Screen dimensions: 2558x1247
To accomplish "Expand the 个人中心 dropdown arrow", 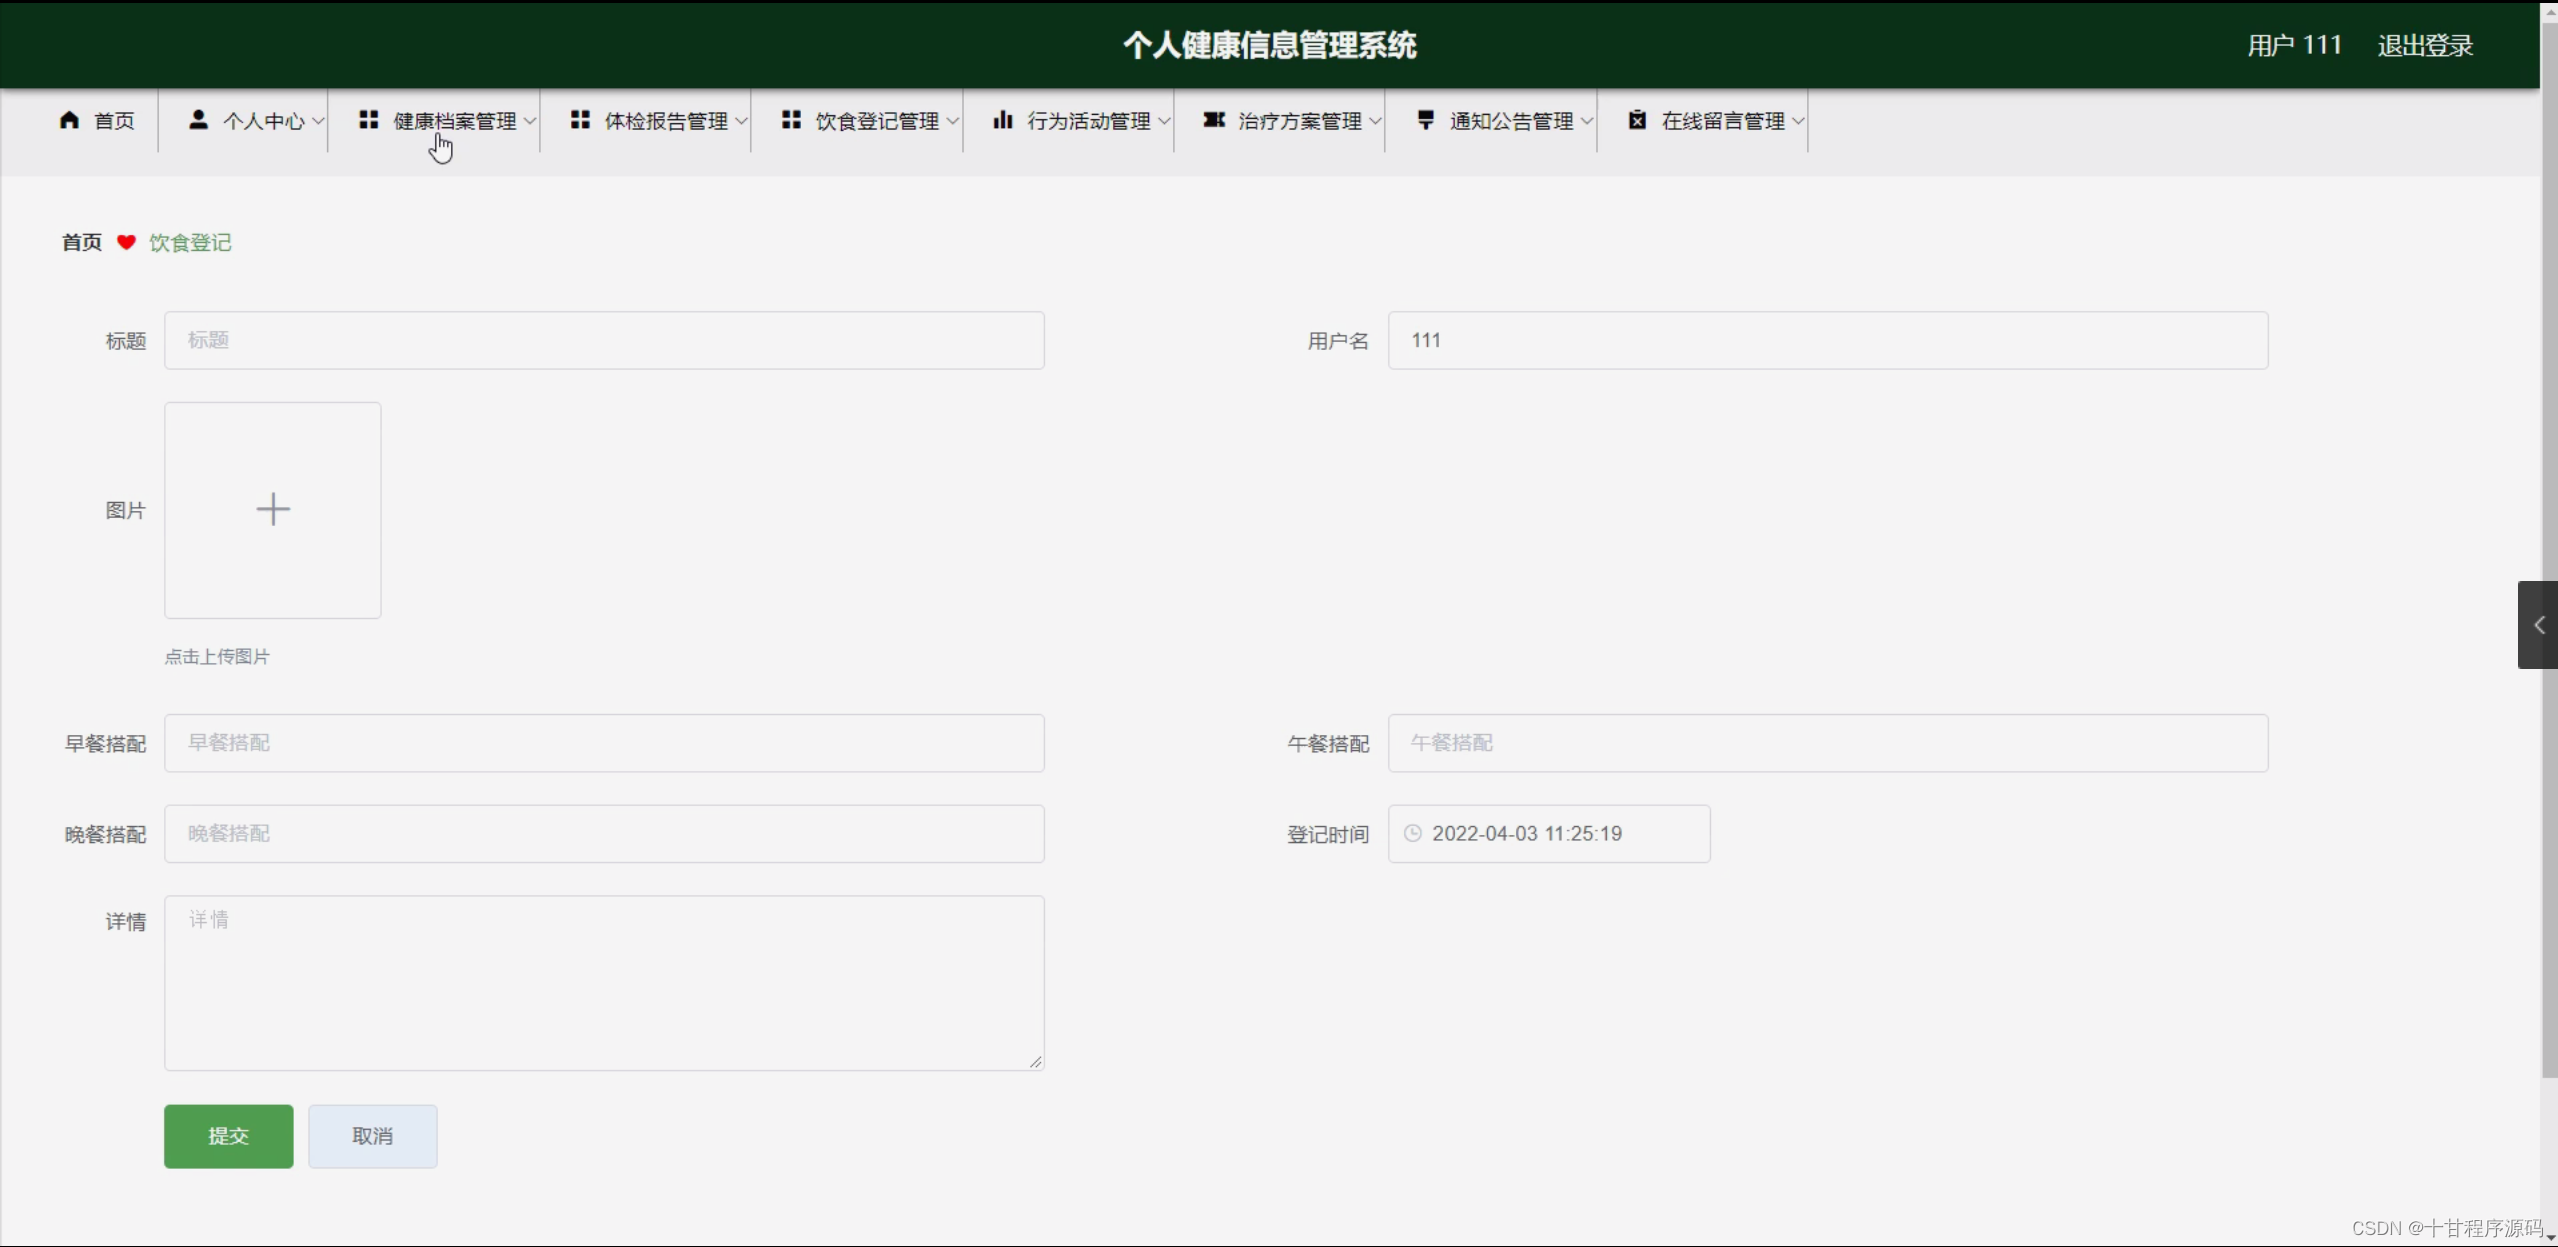I will point(318,121).
